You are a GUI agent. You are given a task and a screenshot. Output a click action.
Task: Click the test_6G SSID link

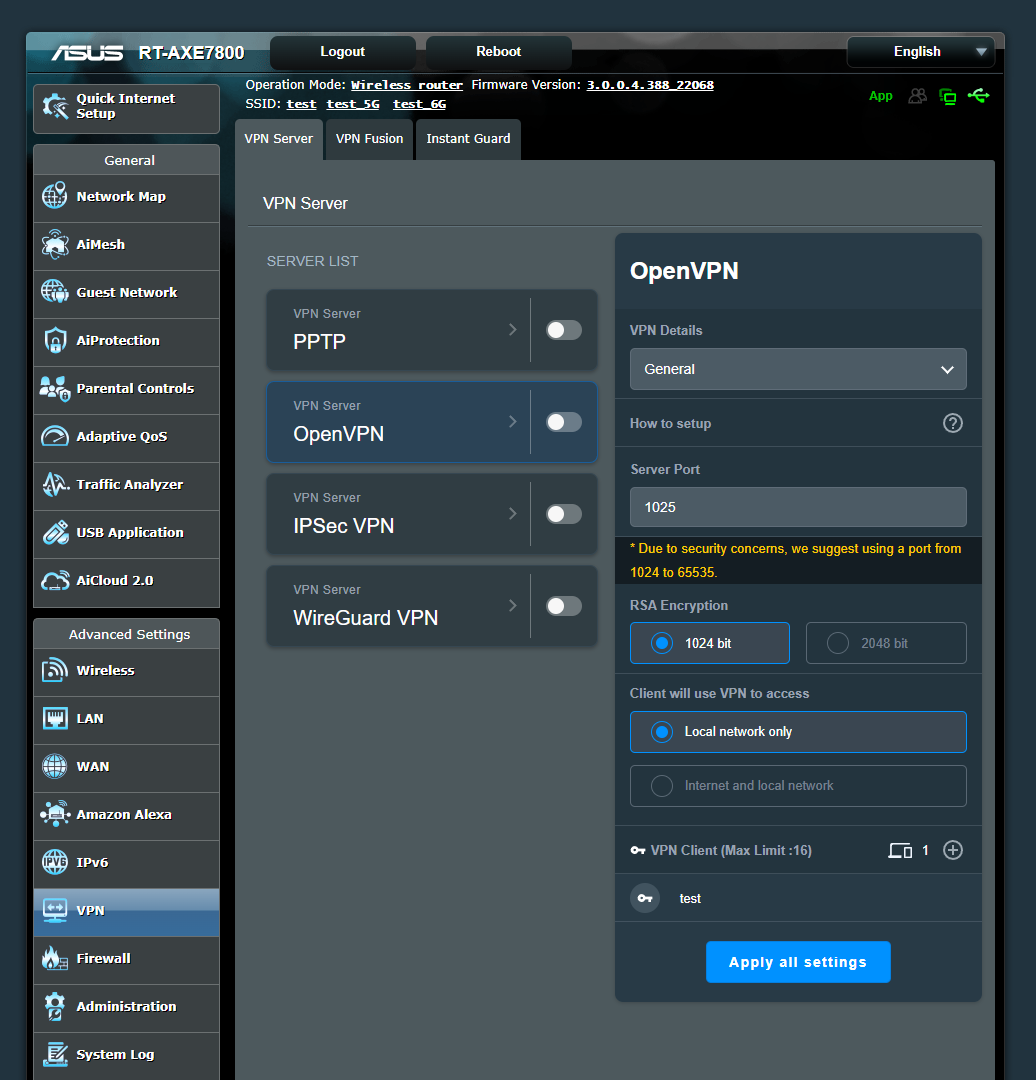419,104
